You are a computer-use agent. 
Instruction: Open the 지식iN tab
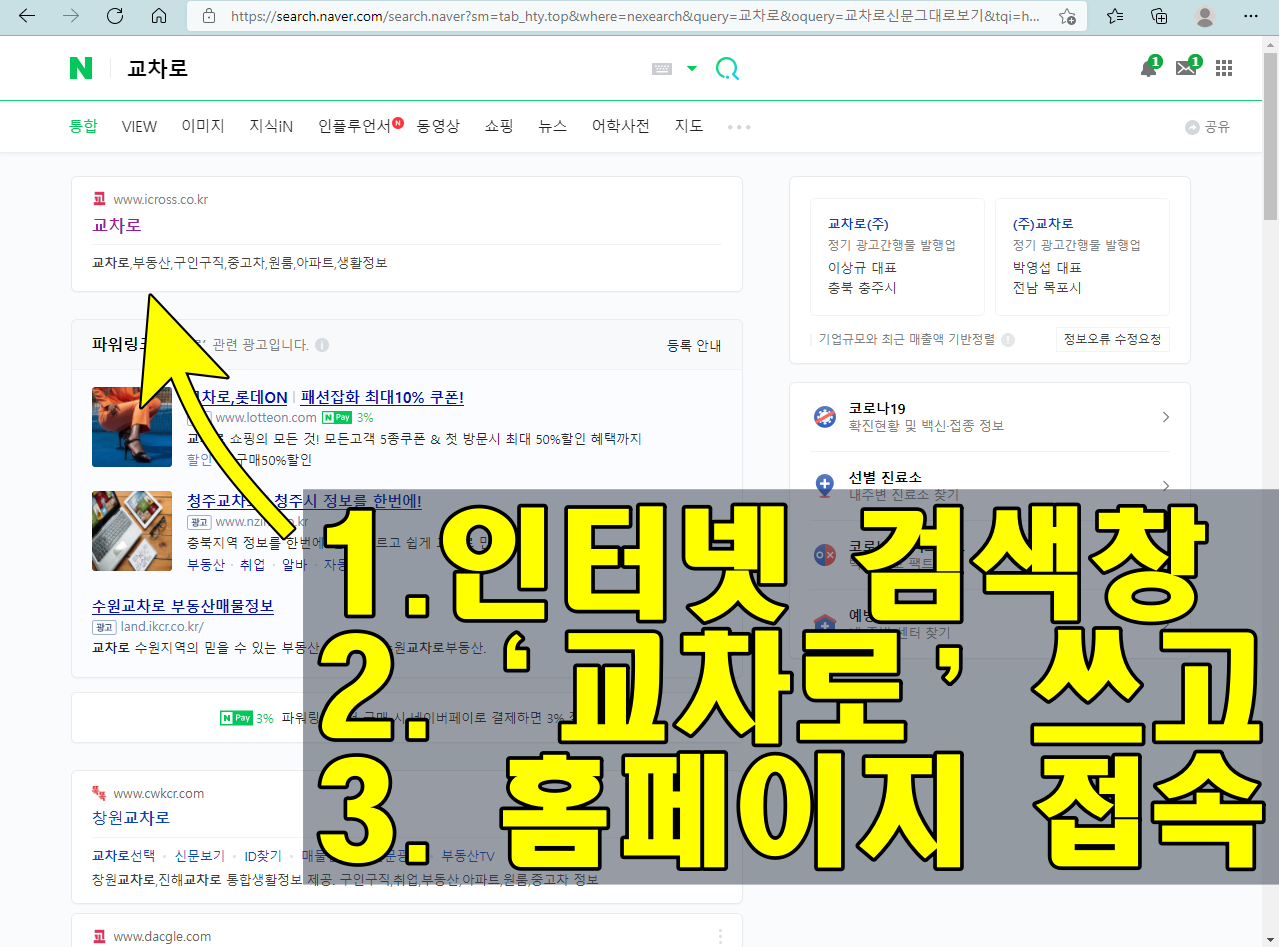271,126
